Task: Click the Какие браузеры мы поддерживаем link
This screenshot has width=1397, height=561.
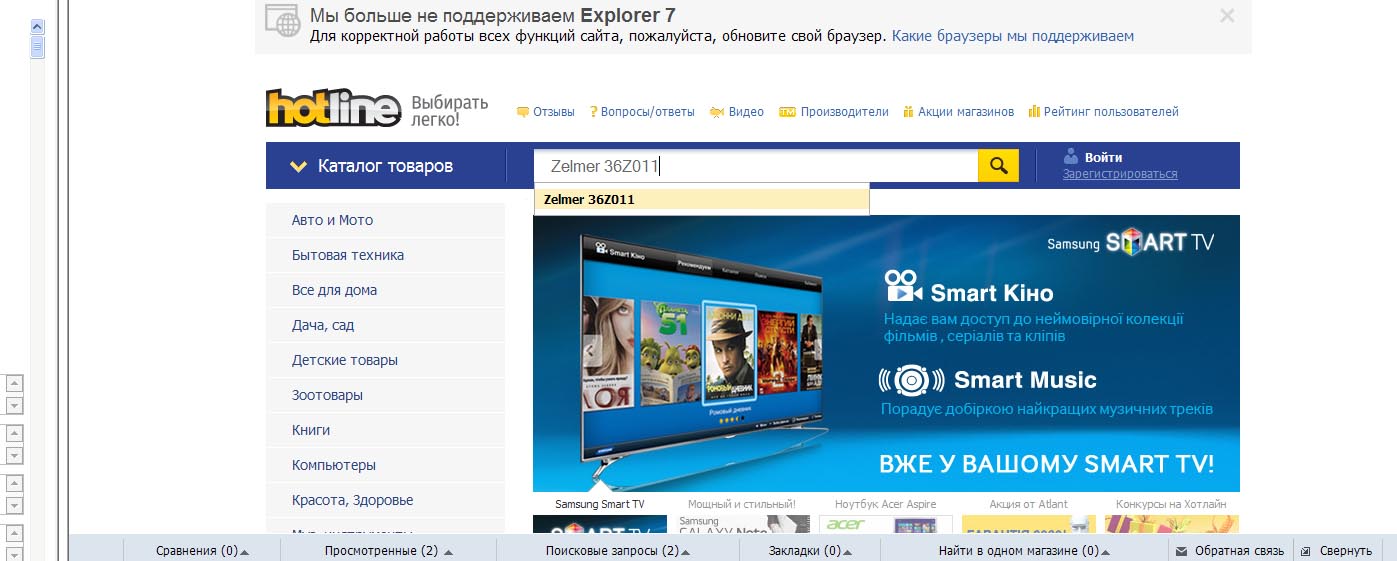Action: [1013, 36]
